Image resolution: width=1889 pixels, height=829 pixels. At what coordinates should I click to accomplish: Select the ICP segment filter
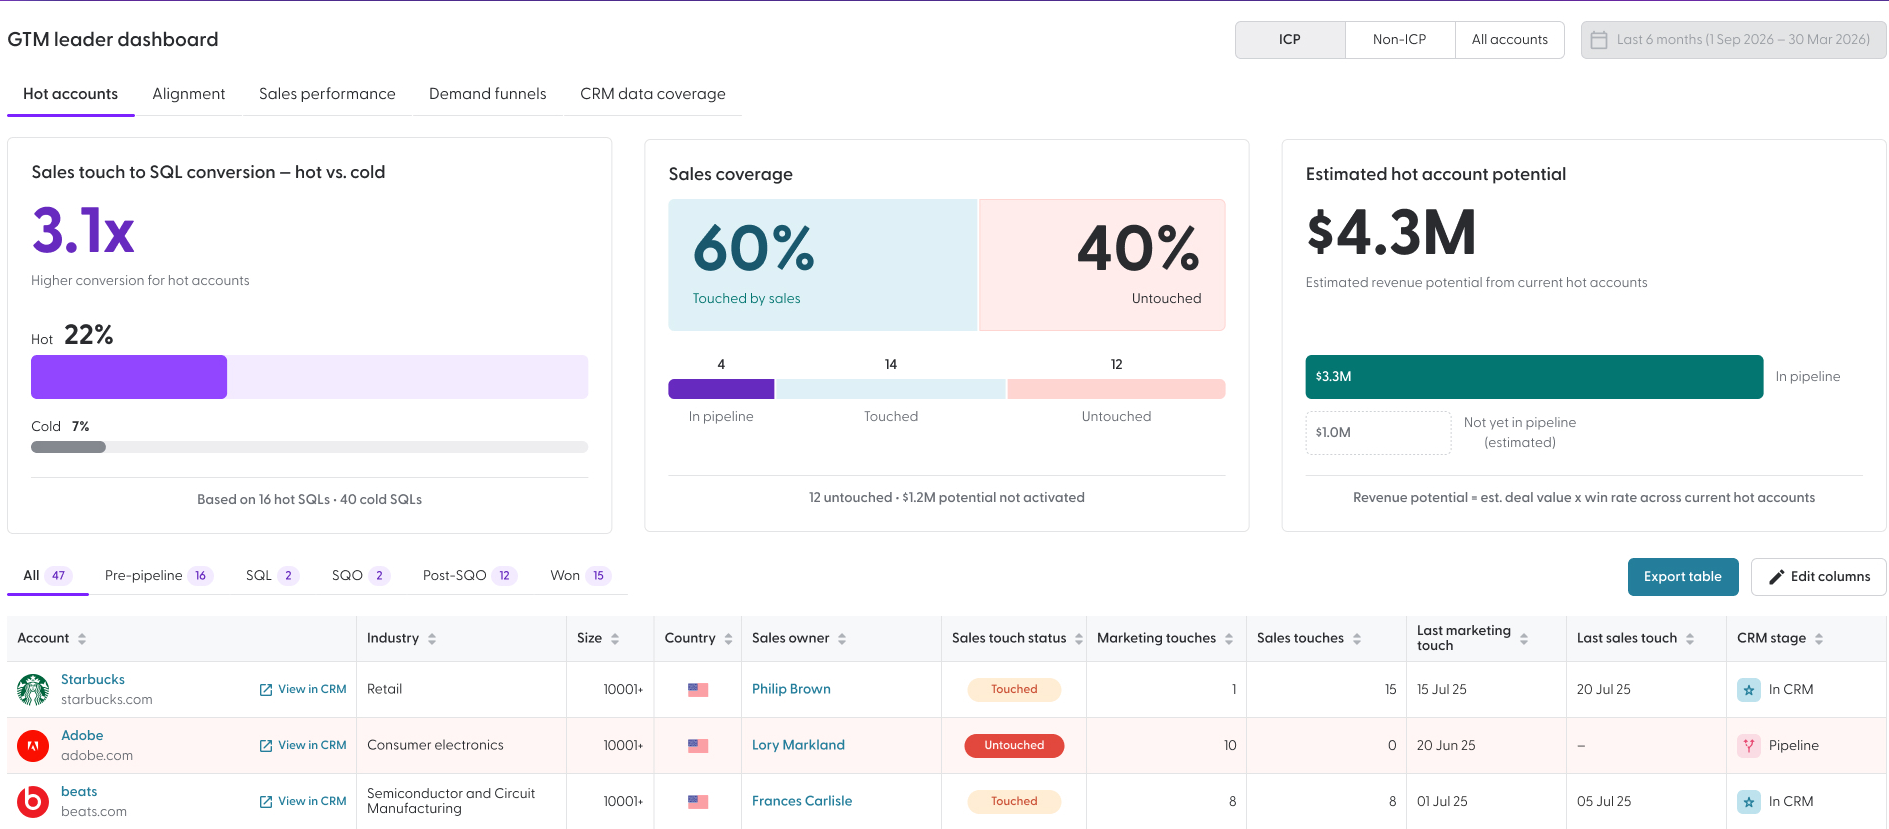[x=1290, y=40]
